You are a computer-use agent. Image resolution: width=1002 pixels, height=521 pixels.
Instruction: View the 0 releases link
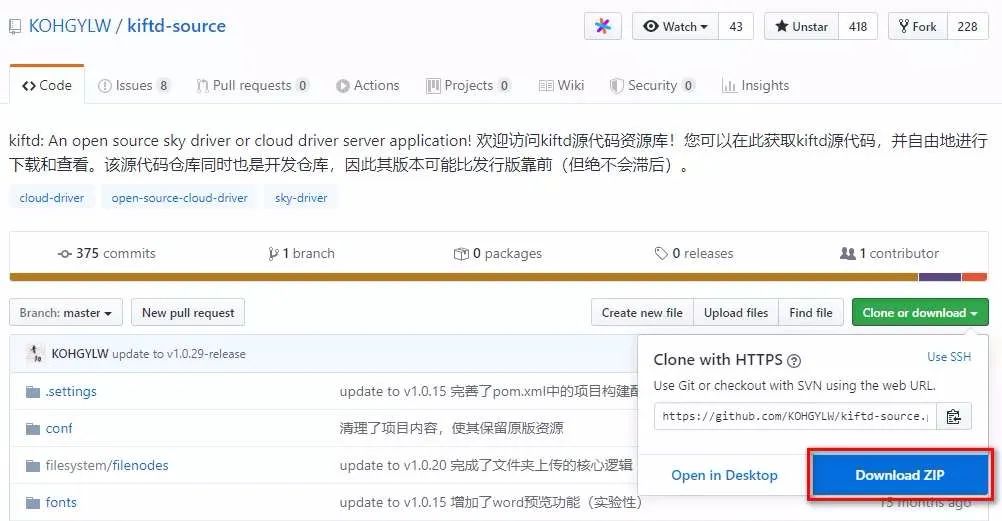(x=694, y=253)
